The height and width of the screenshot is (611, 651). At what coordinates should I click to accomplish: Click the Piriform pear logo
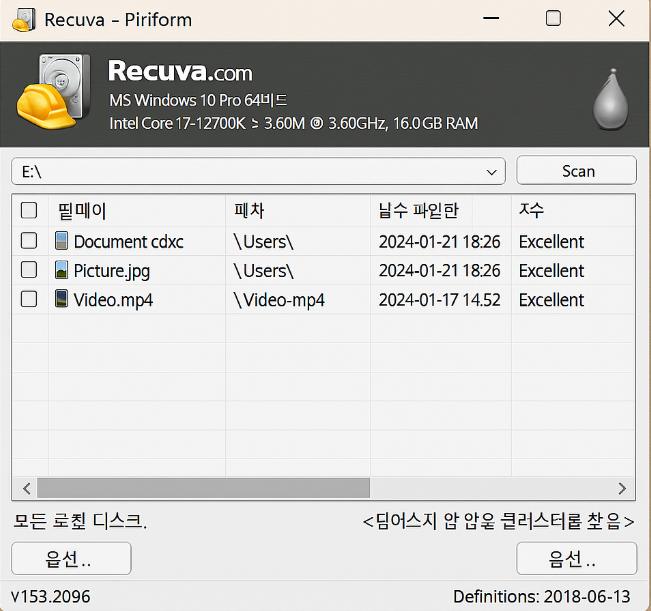(610, 99)
